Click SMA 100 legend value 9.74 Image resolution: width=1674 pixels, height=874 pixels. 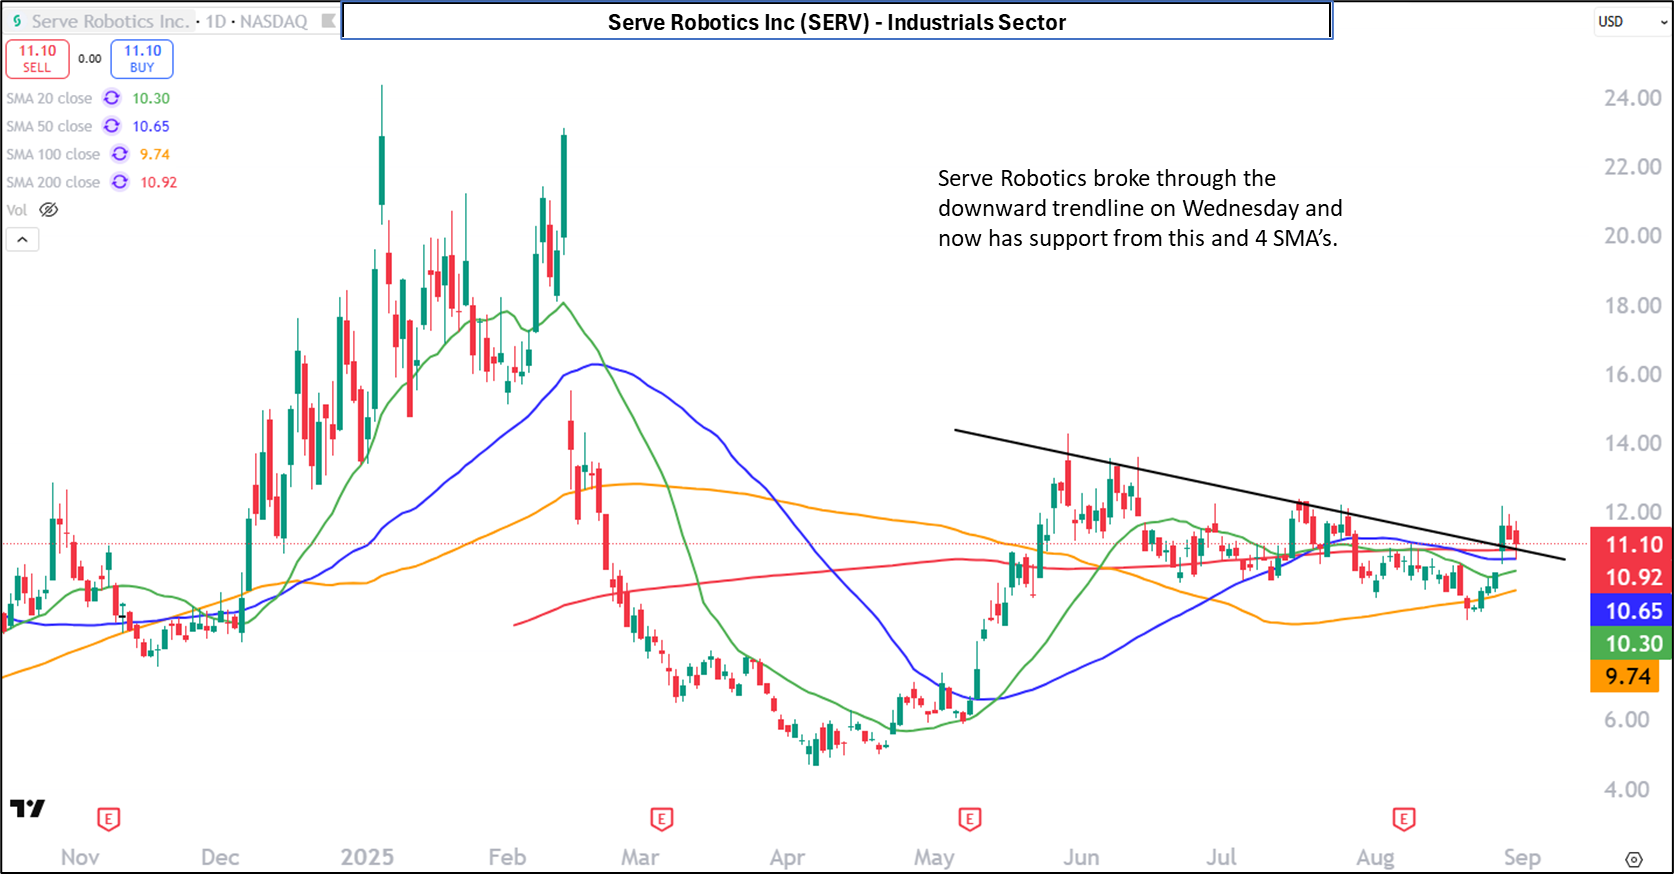[x=155, y=154]
